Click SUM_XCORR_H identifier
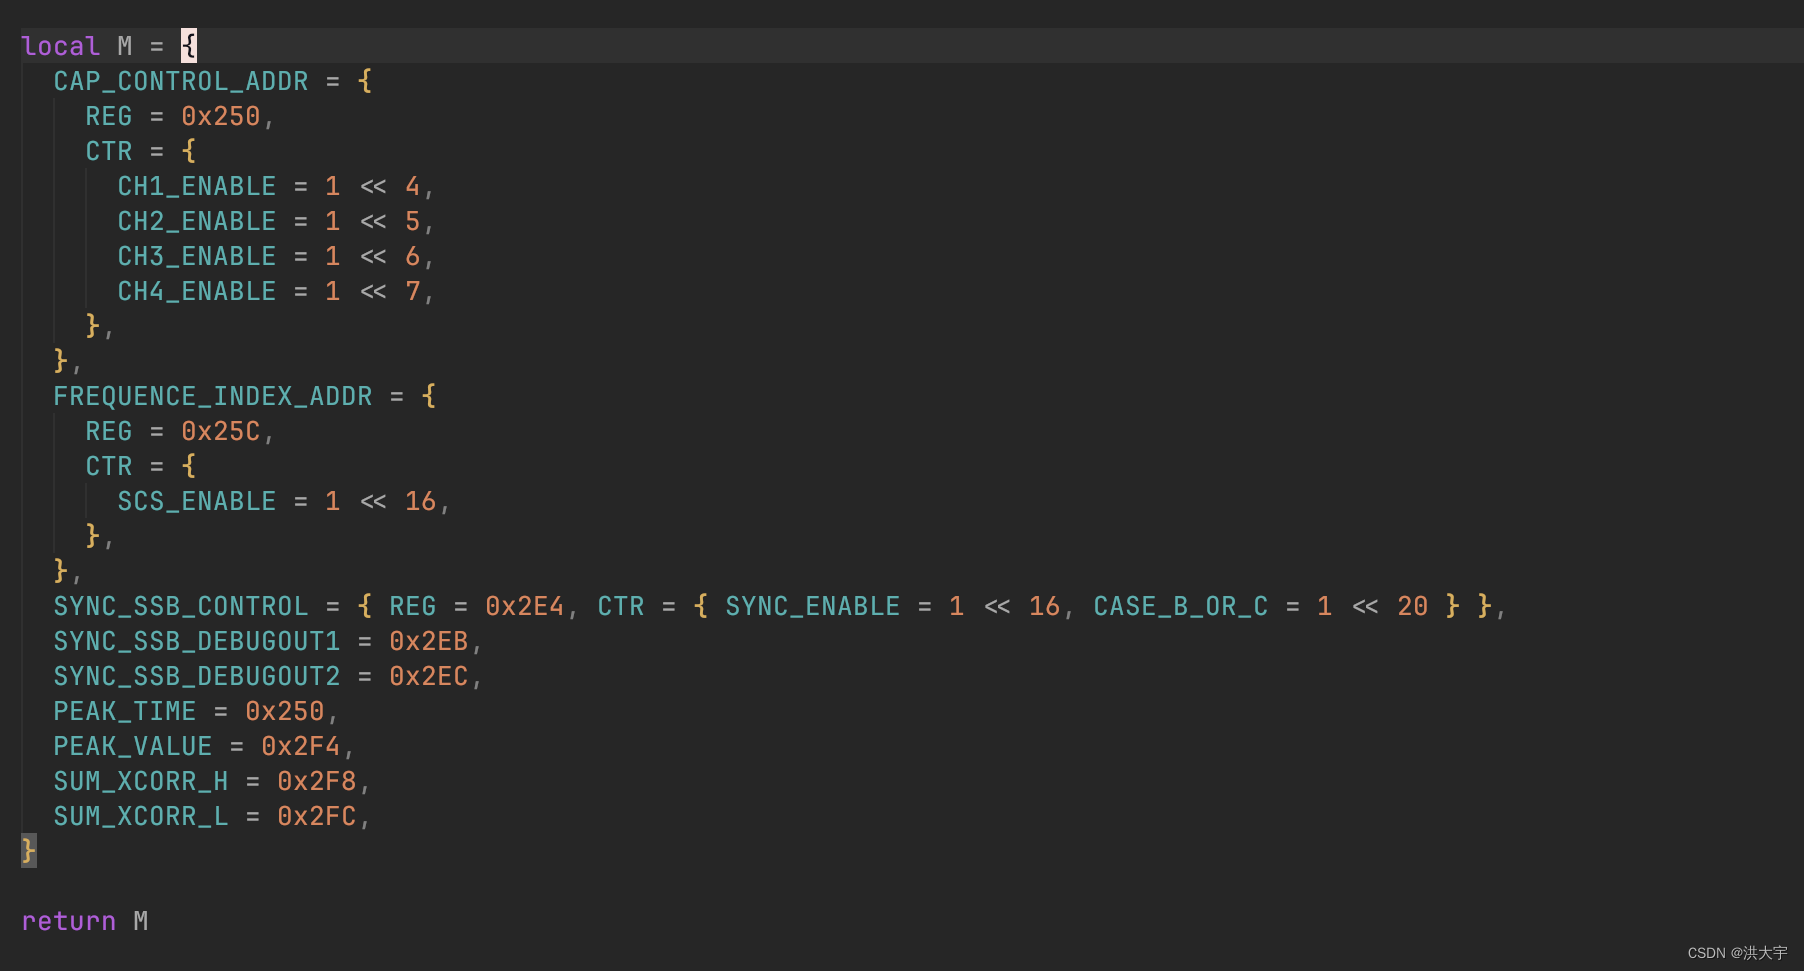The height and width of the screenshot is (971, 1804). (x=141, y=781)
